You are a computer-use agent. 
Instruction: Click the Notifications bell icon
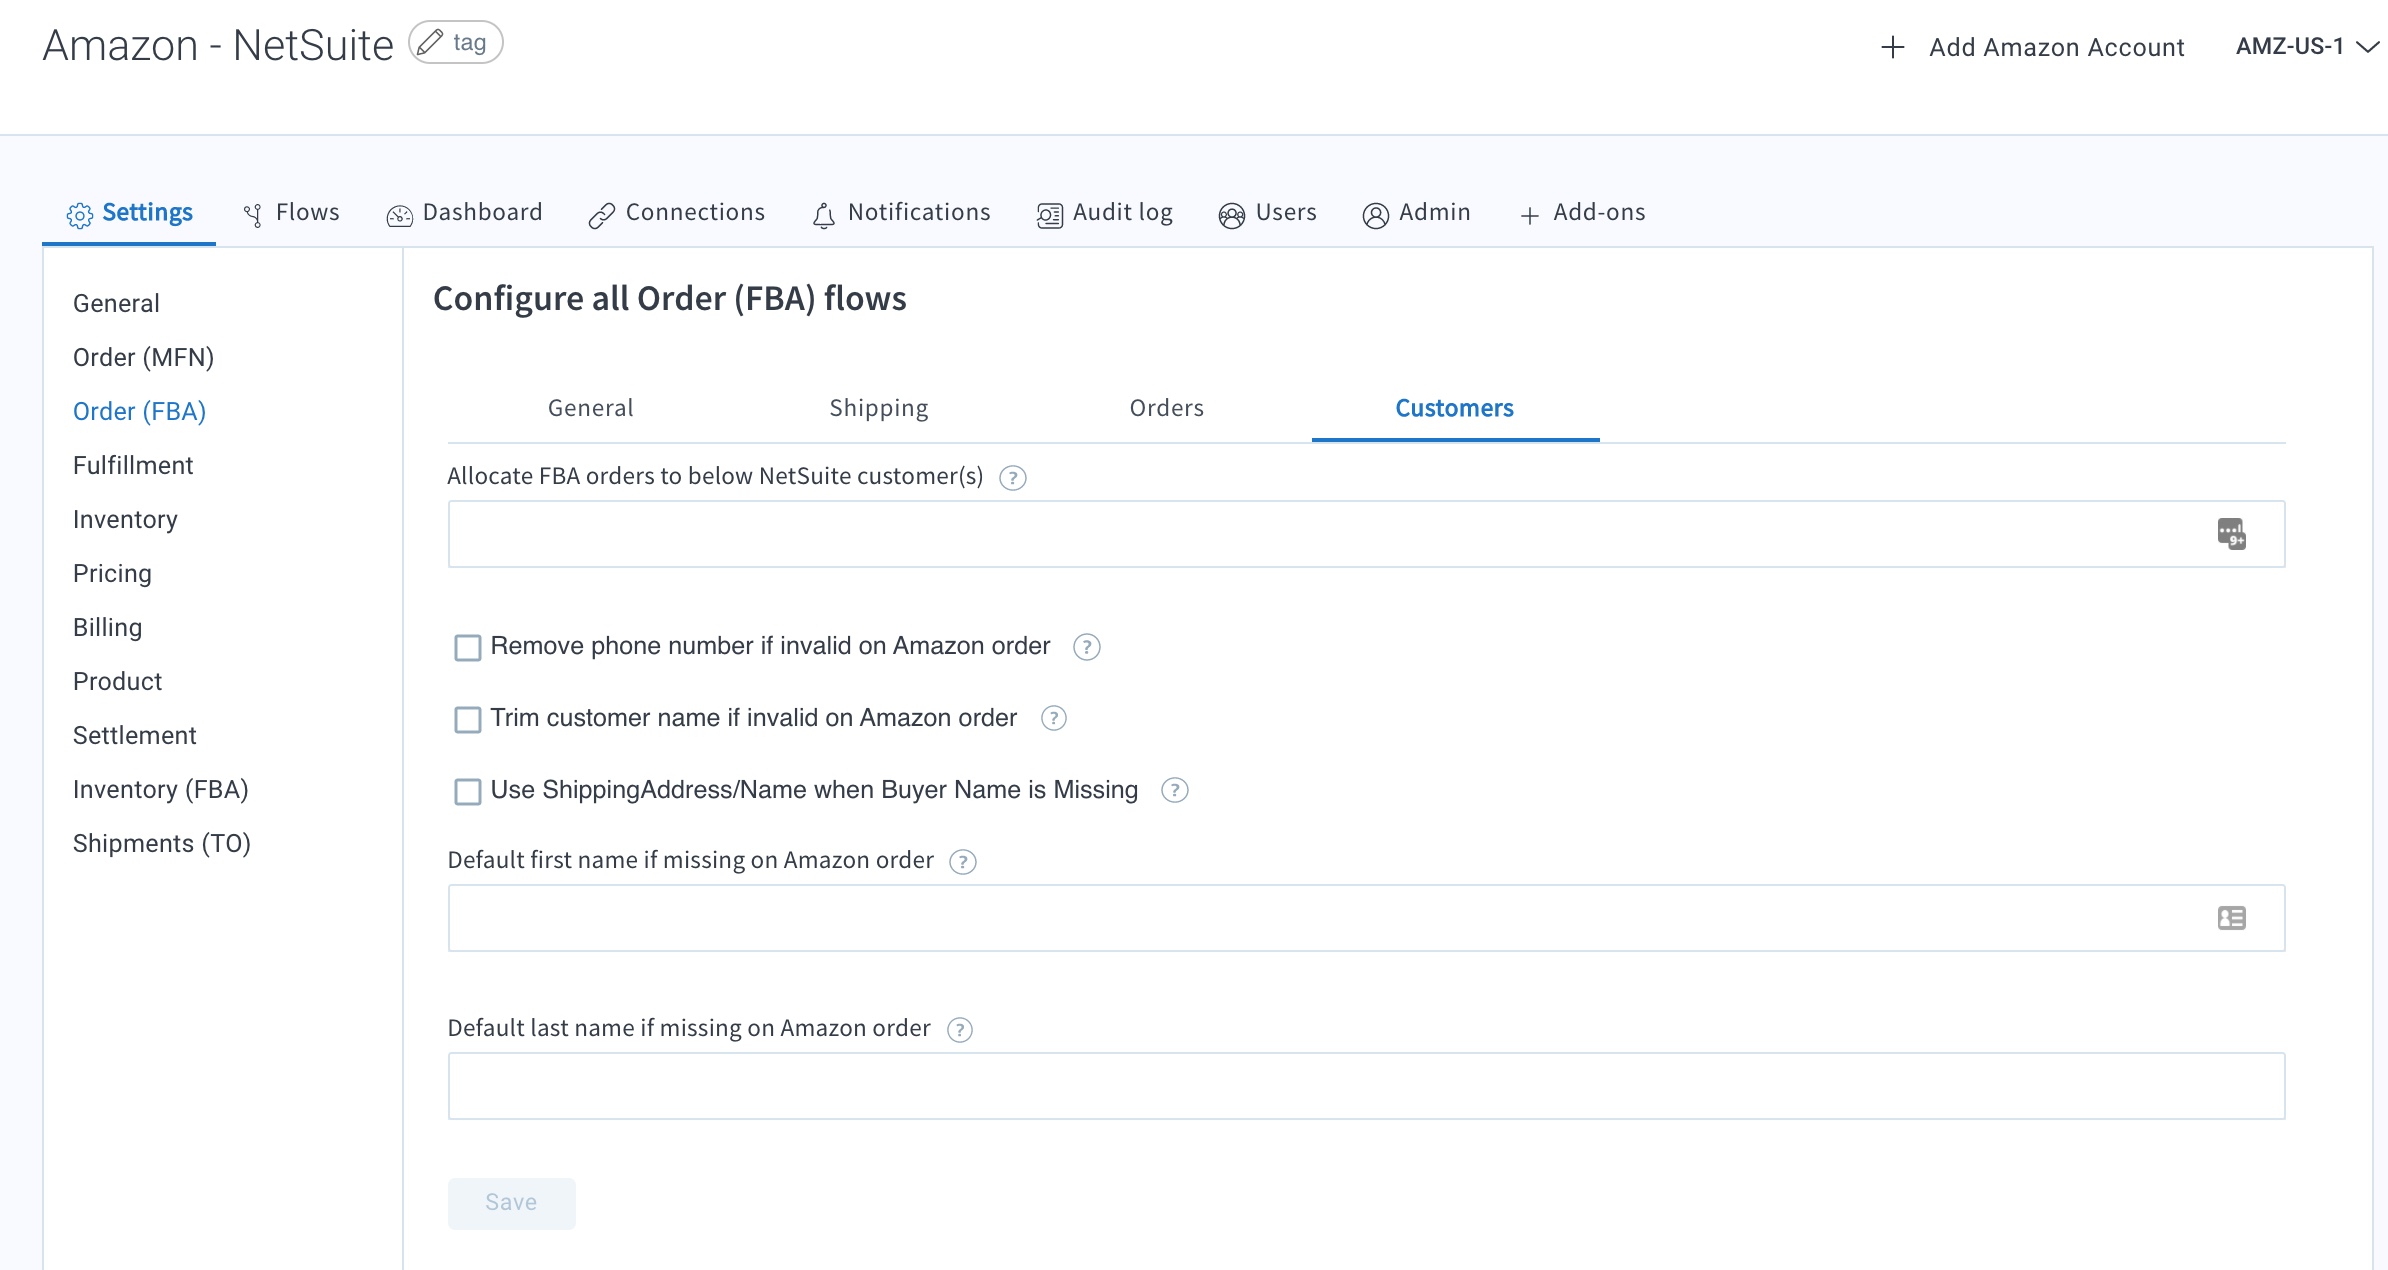823,215
